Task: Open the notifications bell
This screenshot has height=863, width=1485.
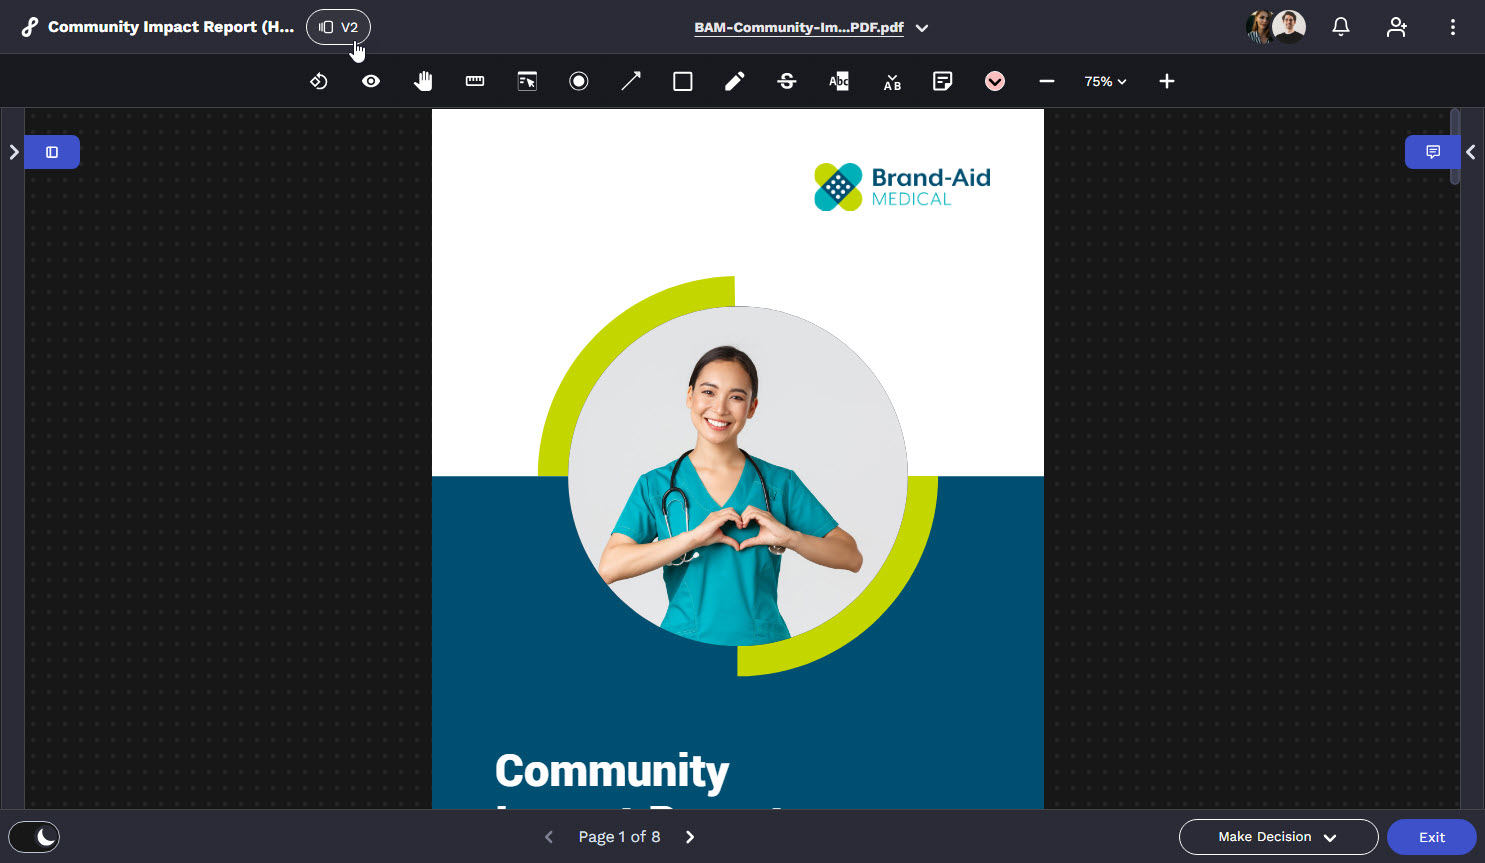Action: click(x=1341, y=27)
